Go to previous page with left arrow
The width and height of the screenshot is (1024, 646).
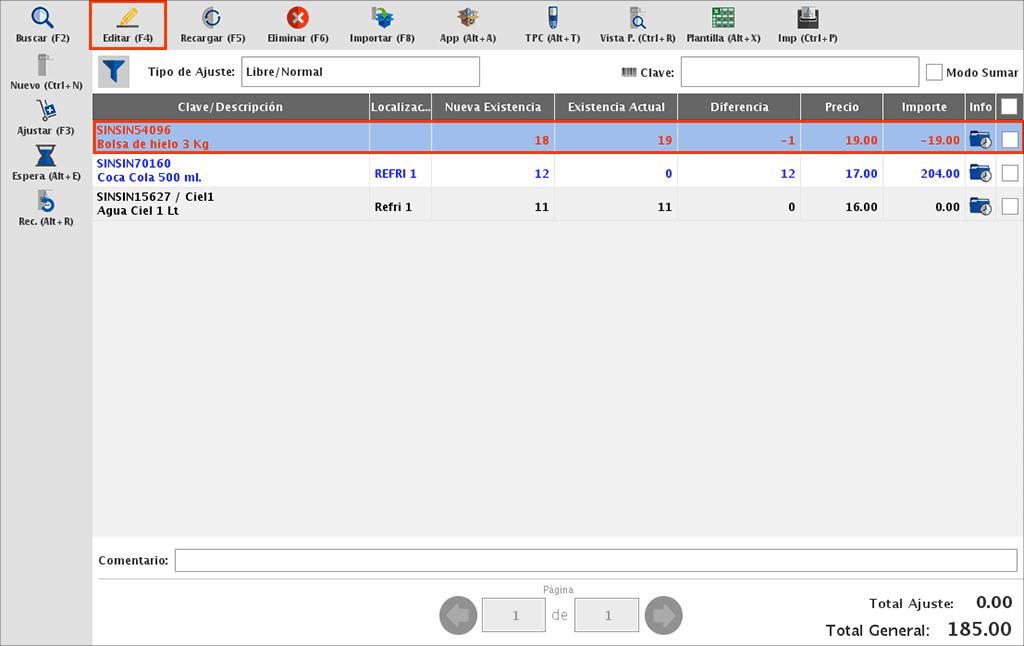click(x=458, y=615)
